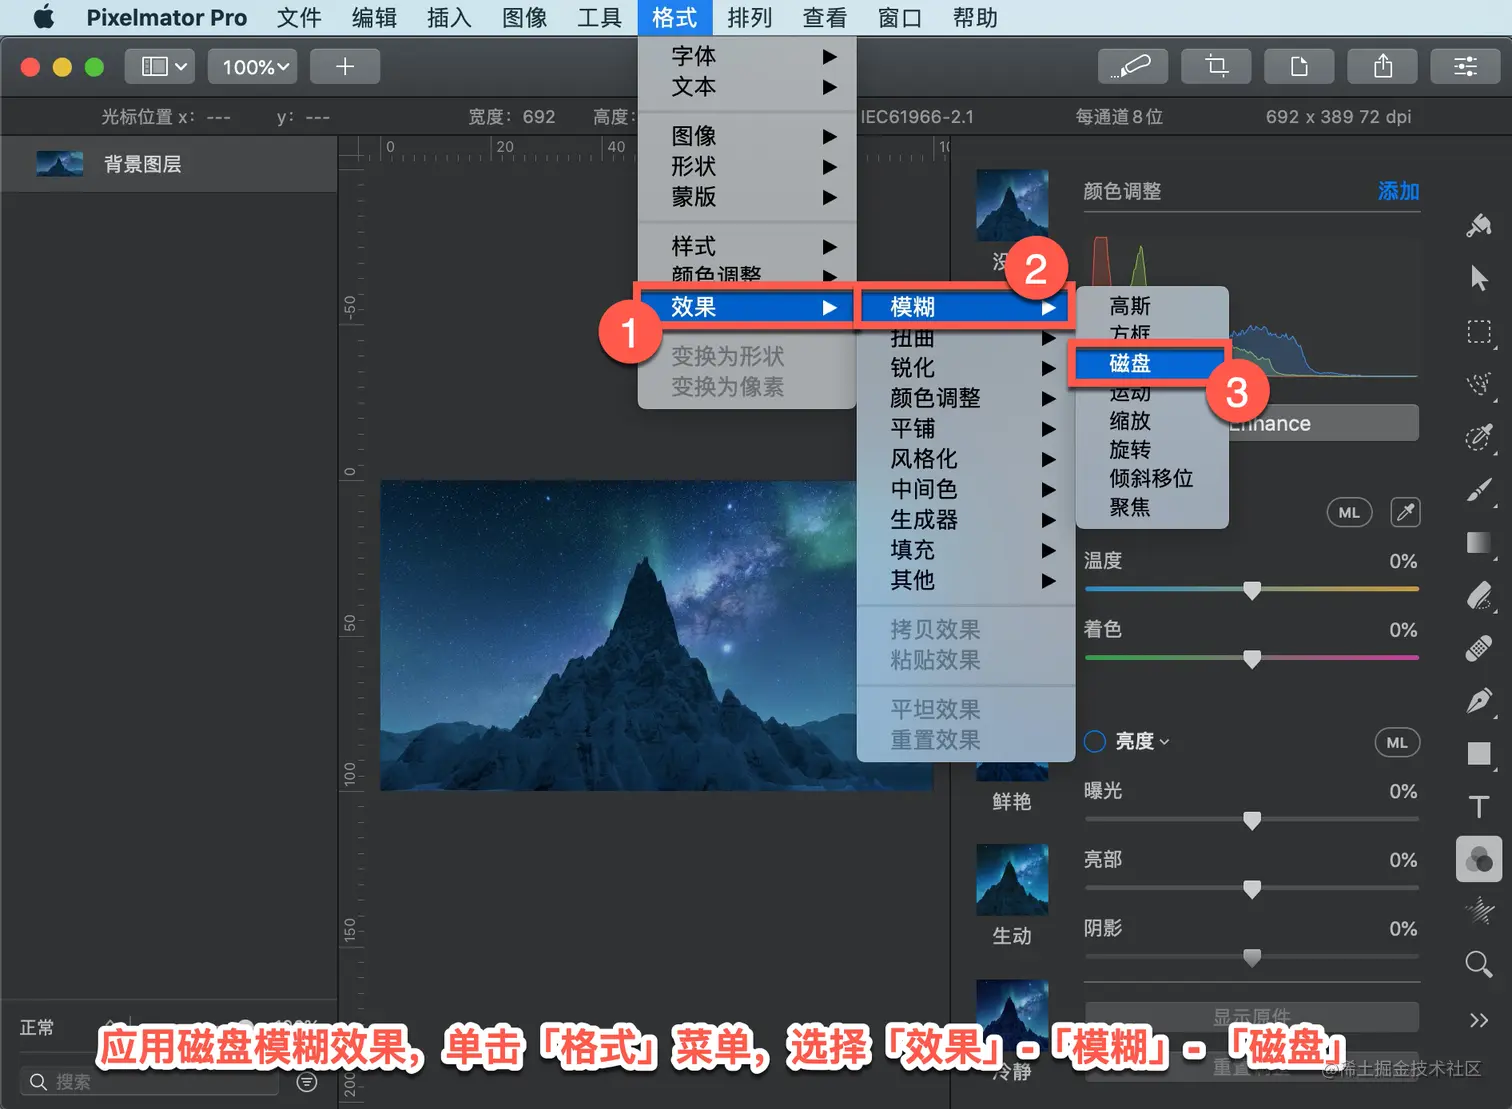Apply the 生动 preset thumbnail

click(x=1012, y=880)
